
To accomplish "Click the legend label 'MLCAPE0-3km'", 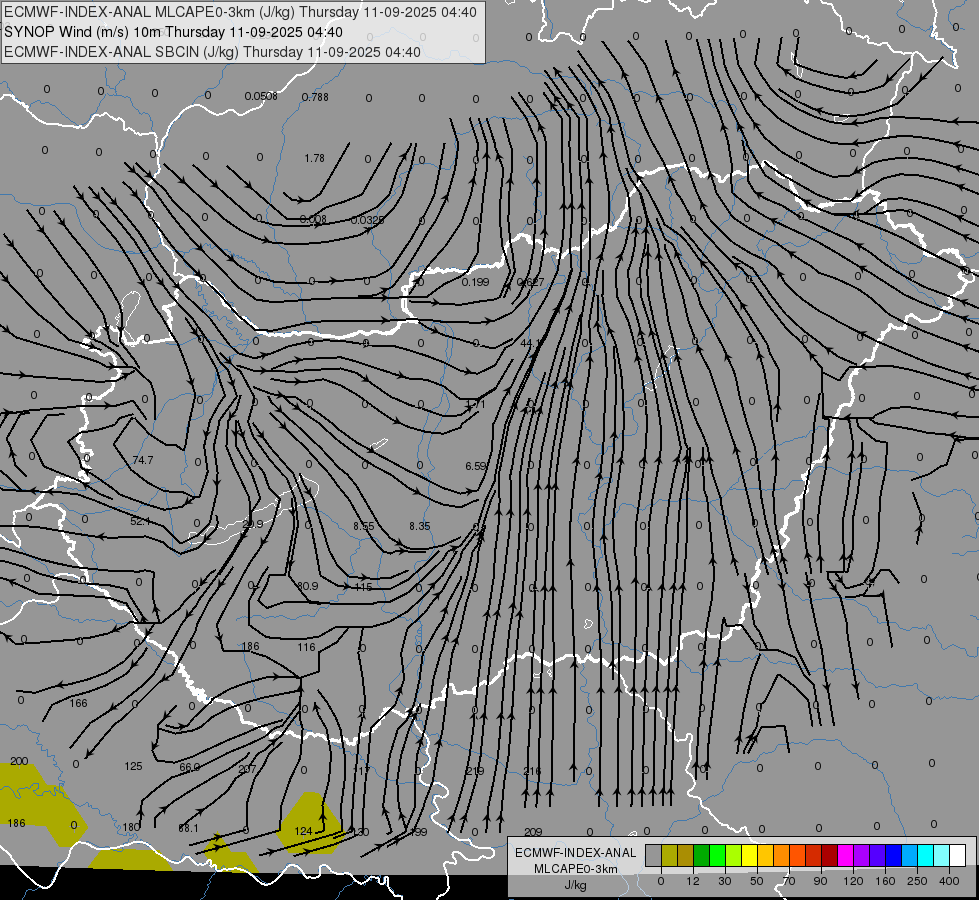I will tap(576, 868).
